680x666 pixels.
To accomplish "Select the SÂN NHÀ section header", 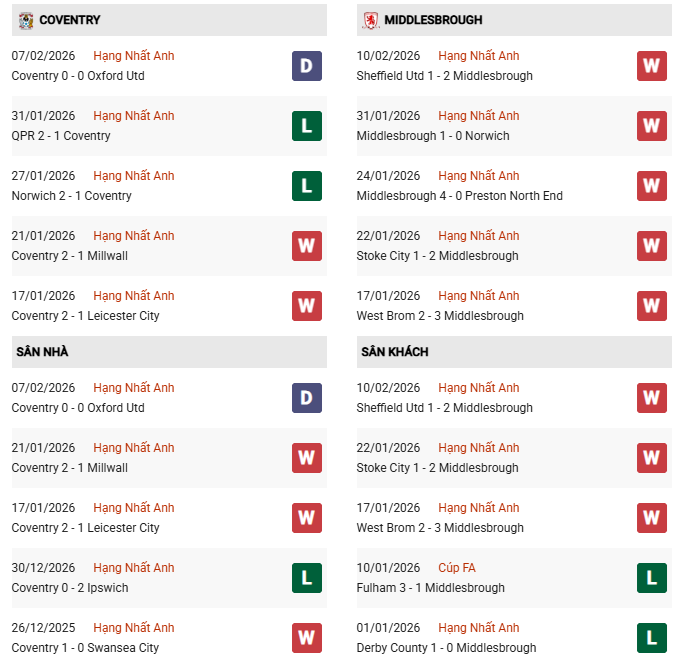I will [42, 352].
